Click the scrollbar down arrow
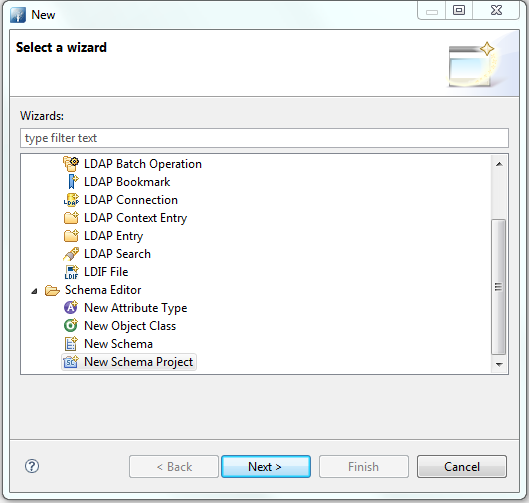Viewport: 529px width, 503px height. (499, 364)
